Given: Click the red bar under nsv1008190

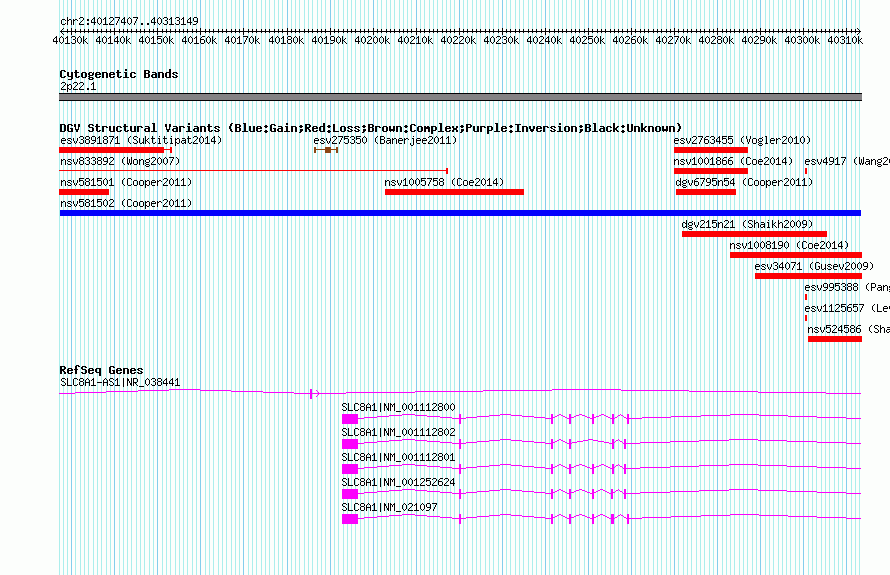Looking at the screenshot, I should (796, 255).
